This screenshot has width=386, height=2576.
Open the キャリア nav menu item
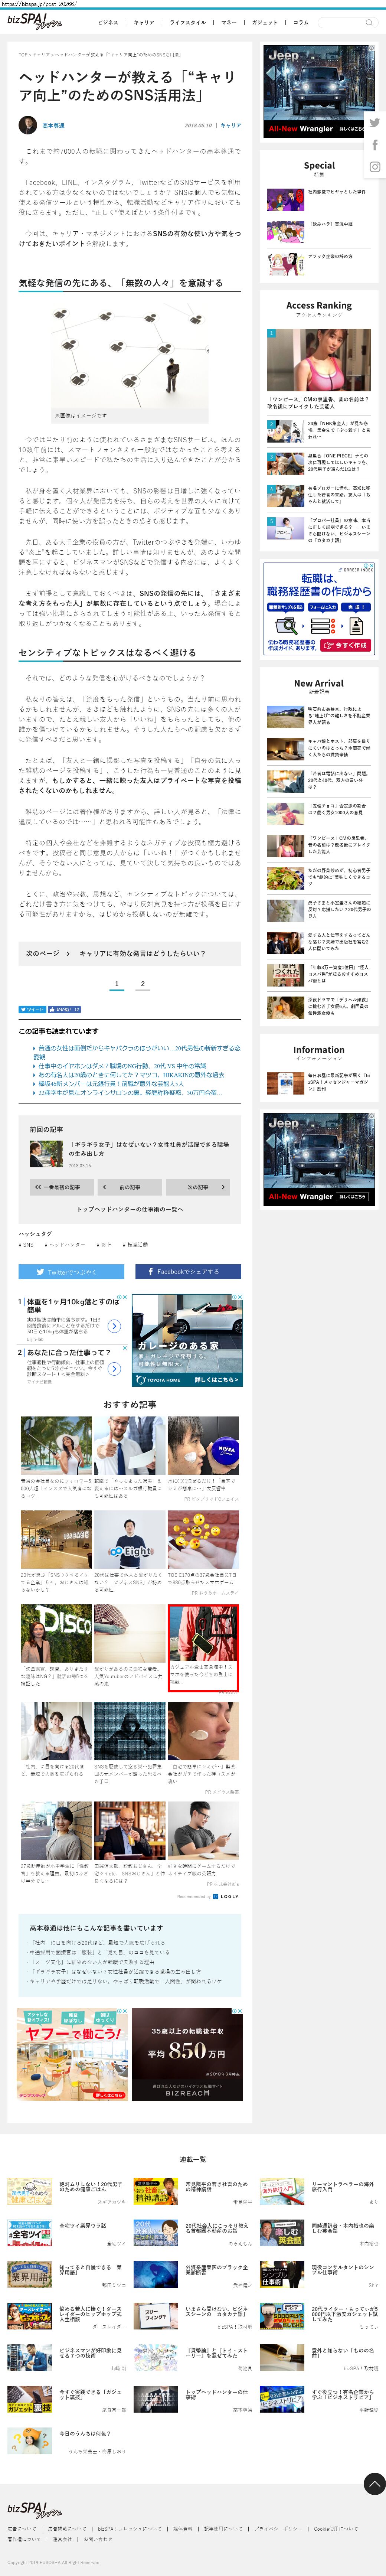[x=144, y=22]
